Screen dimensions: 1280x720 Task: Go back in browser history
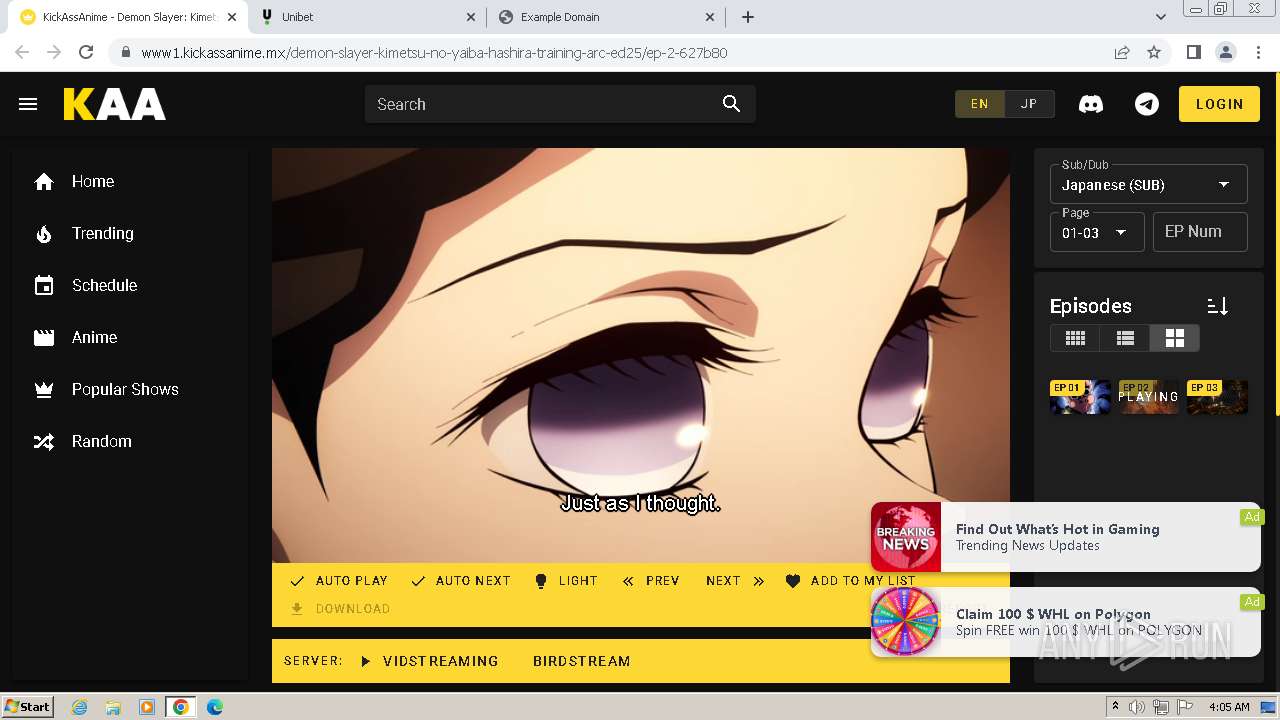tap(22, 52)
